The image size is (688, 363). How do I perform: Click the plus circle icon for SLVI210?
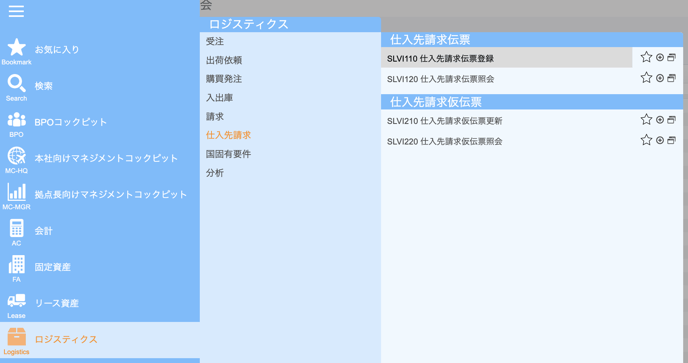[660, 120]
